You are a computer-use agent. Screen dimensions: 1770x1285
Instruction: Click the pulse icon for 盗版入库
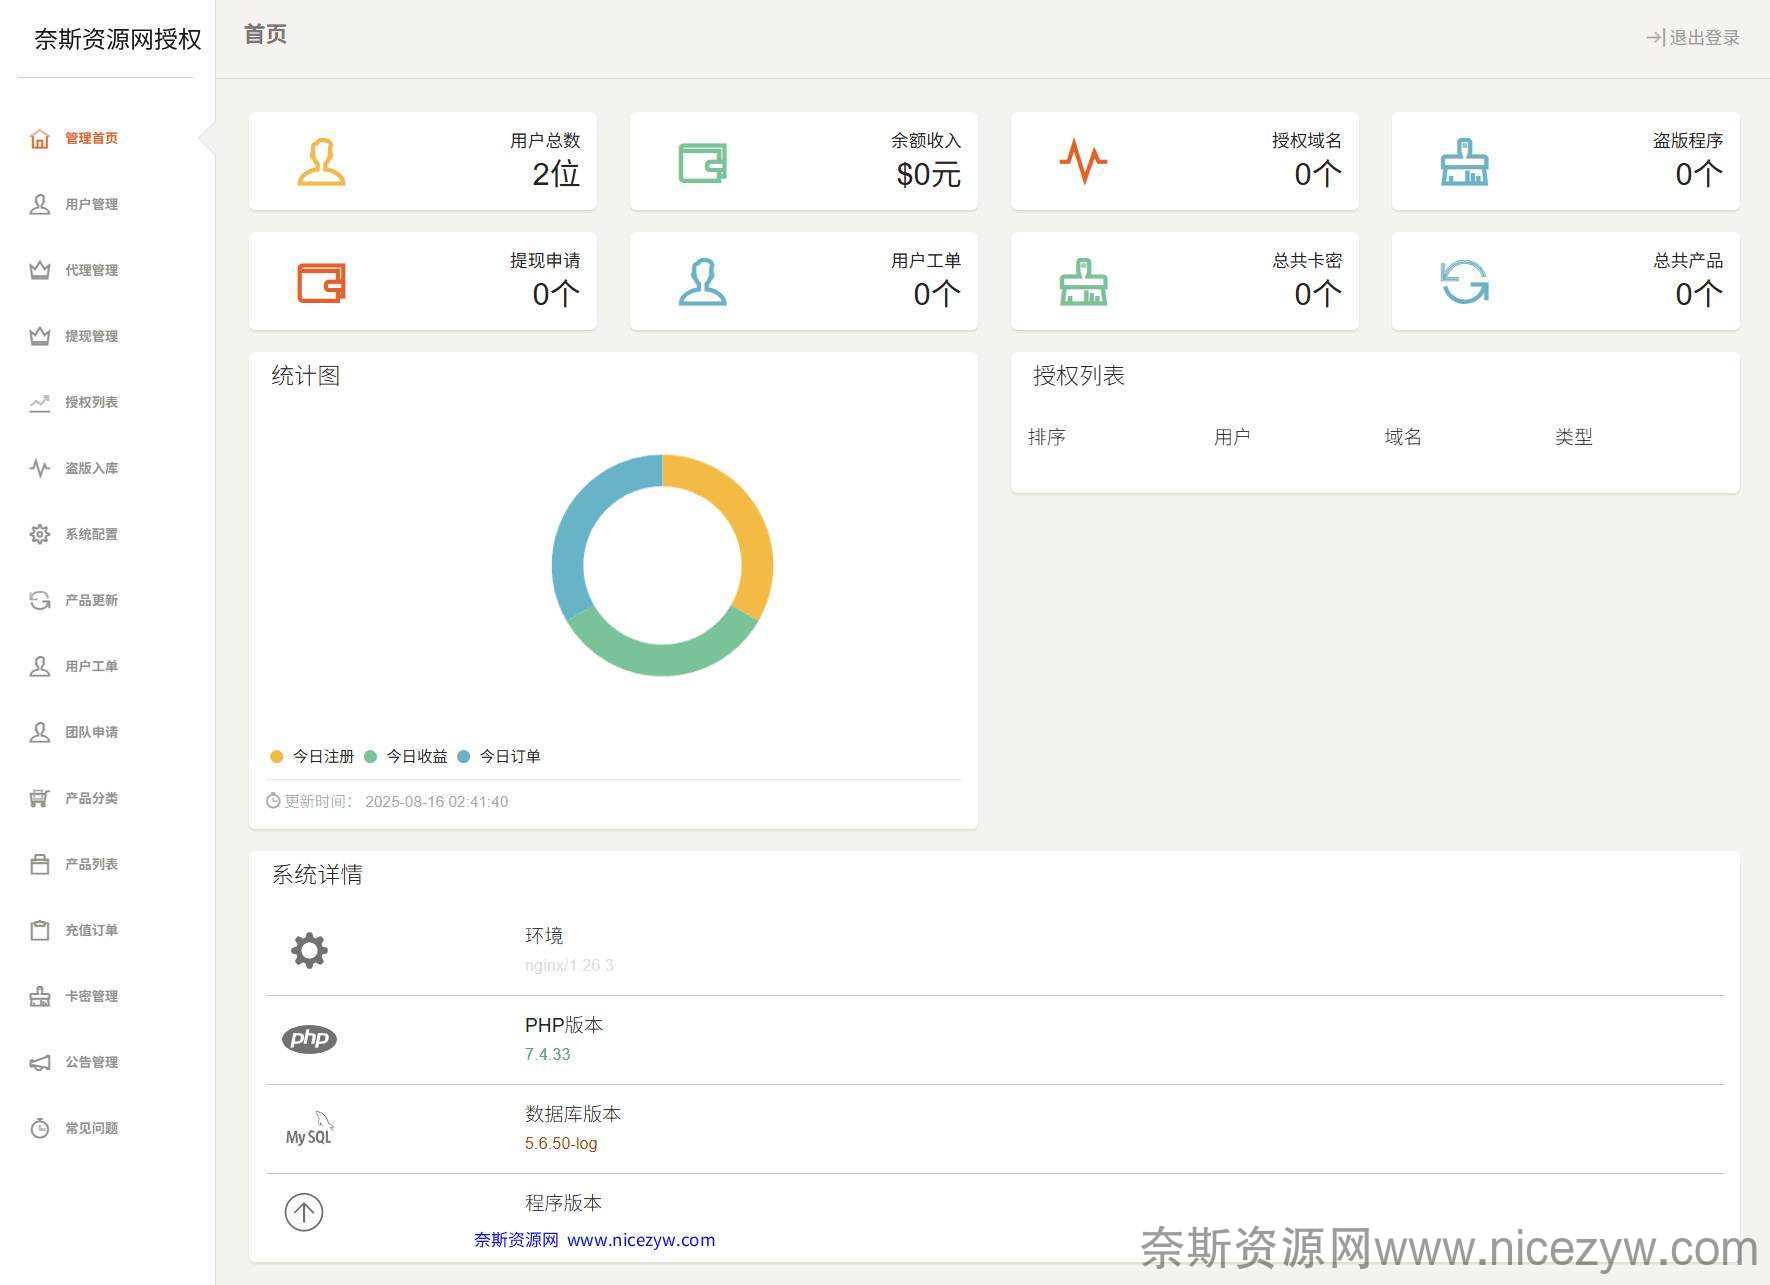pyautogui.click(x=40, y=468)
